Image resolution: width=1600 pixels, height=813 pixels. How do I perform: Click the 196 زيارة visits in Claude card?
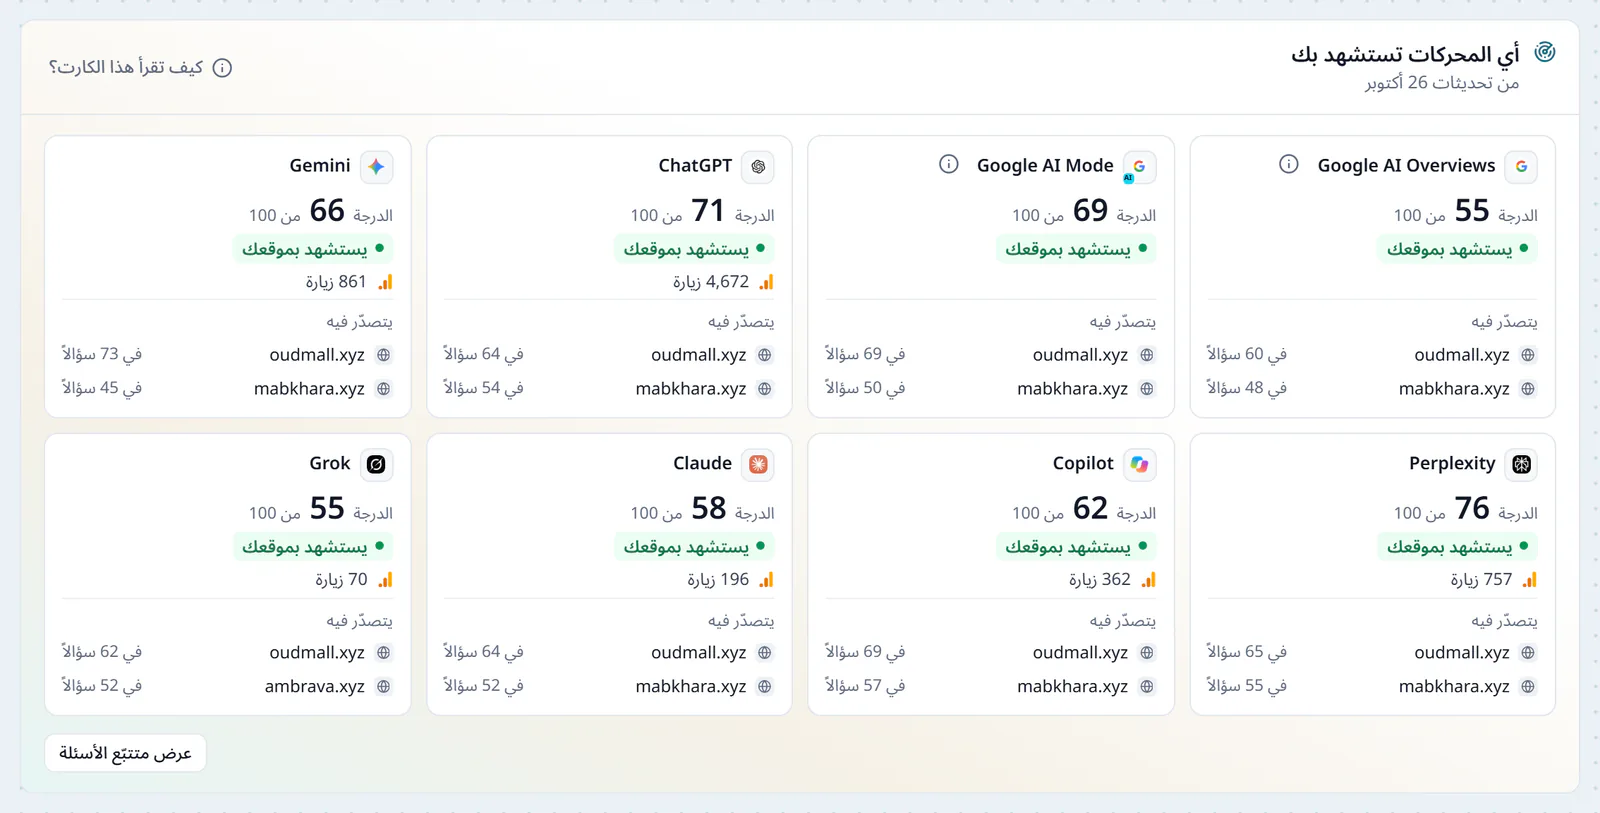click(718, 580)
